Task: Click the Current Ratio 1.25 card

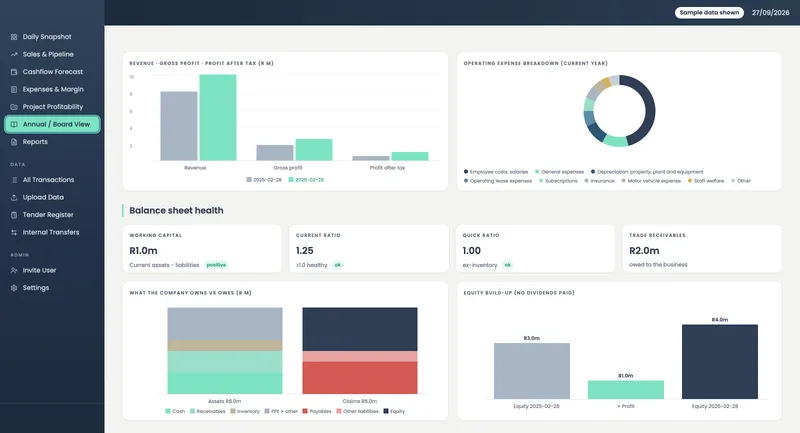Action: click(368, 249)
